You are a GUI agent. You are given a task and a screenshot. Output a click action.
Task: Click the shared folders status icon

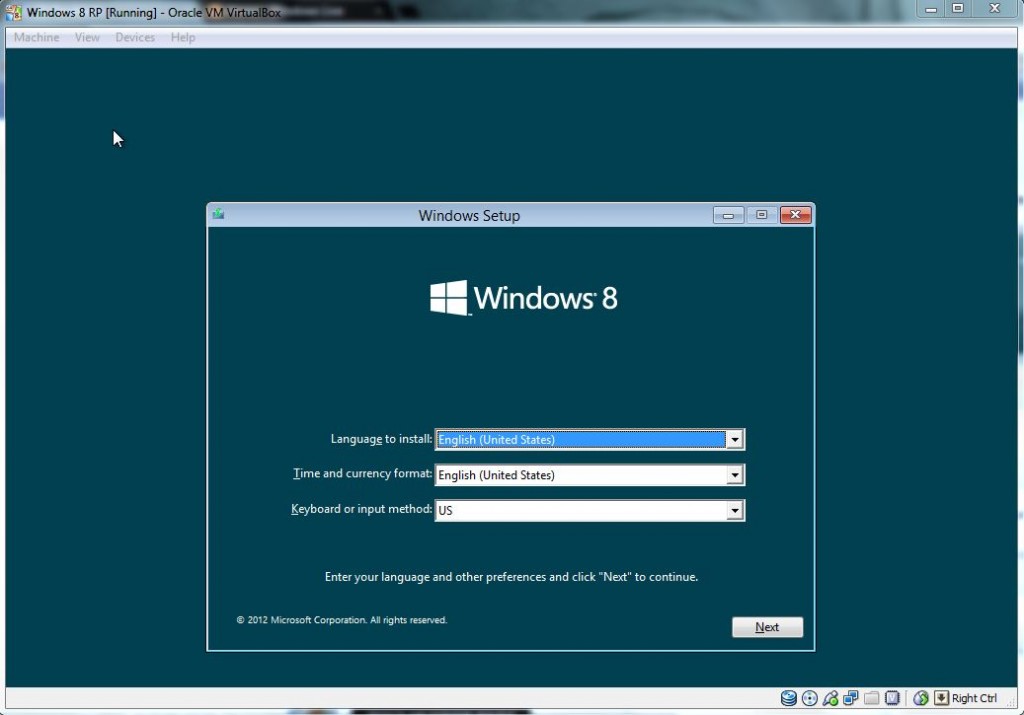tap(871, 698)
